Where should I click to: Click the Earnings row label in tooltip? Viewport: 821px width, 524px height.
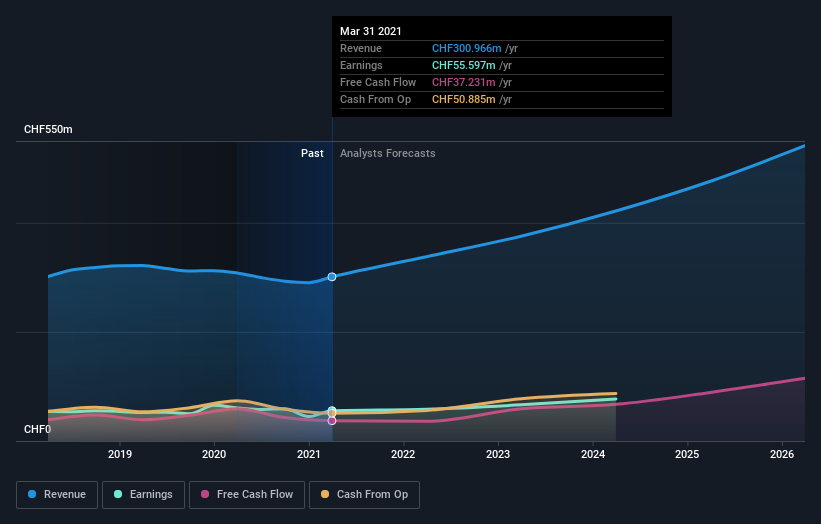click(x=361, y=65)
